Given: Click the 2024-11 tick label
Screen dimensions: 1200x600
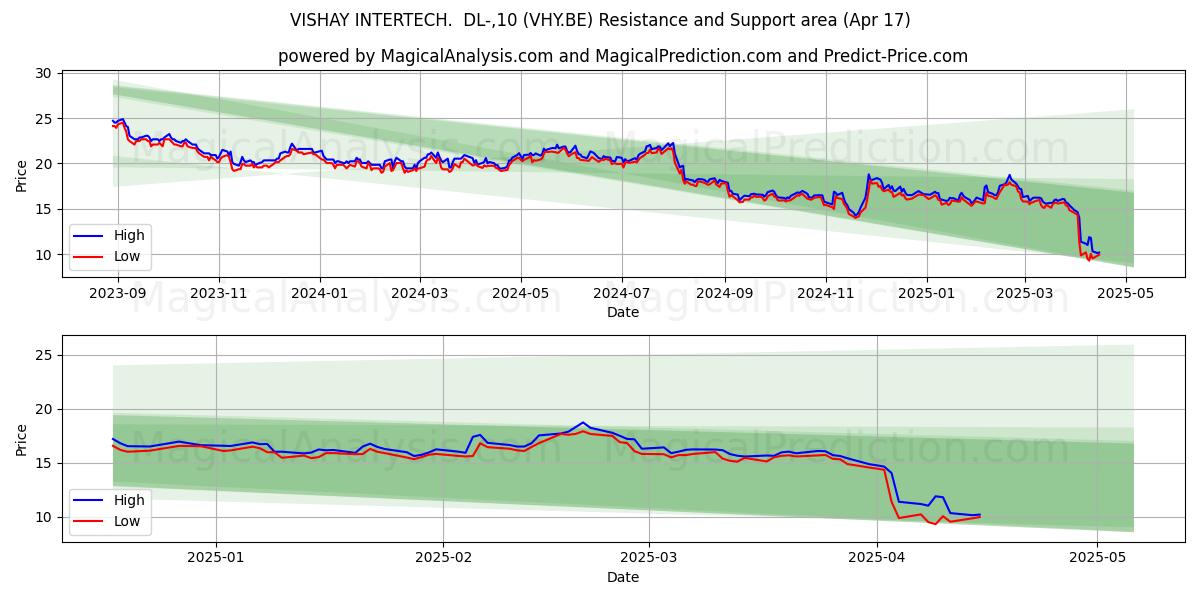Looking at the screenshot, I should [x=826, y=294].
